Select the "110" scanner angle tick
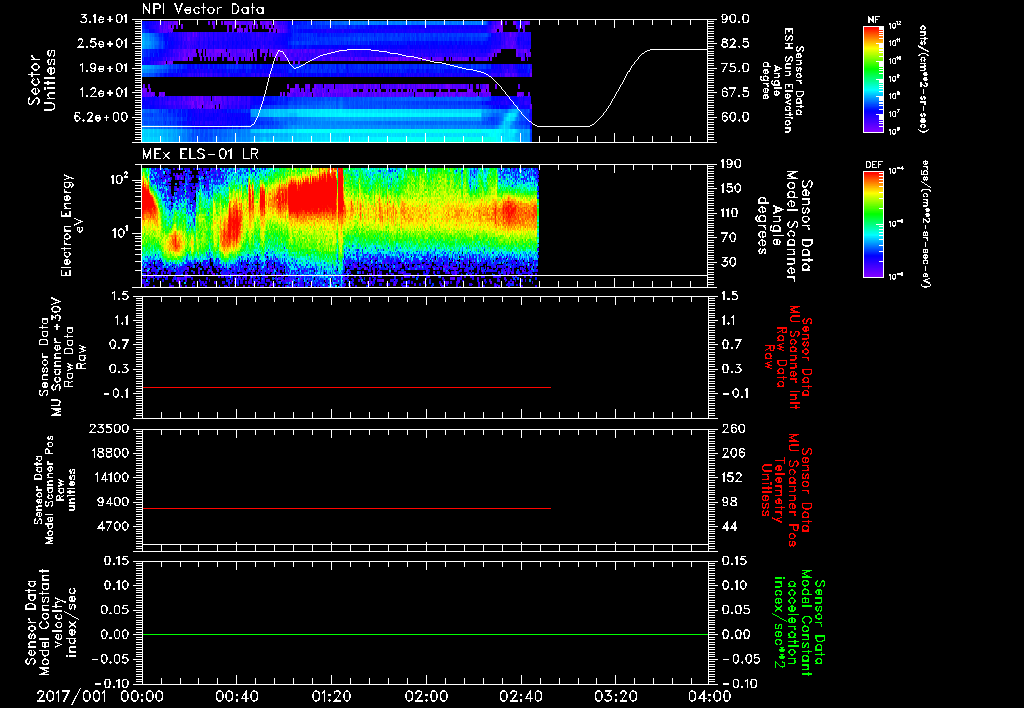The image size is (1024, 708). click(x=731, y=213)
